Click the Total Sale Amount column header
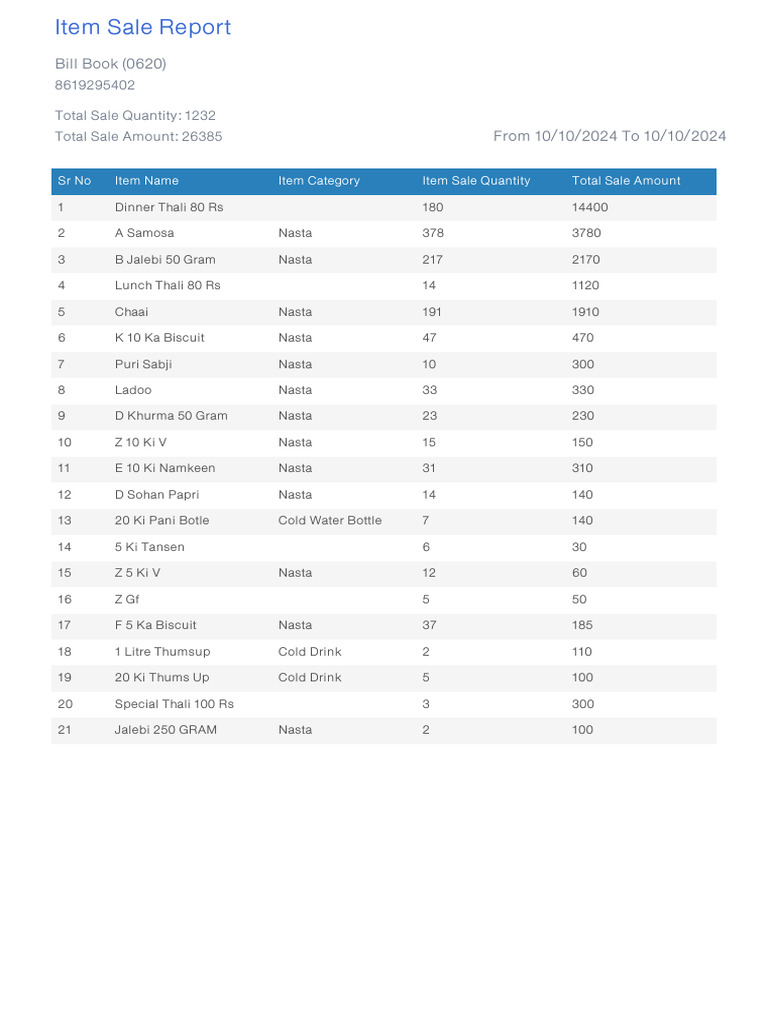 pos(626,181)
